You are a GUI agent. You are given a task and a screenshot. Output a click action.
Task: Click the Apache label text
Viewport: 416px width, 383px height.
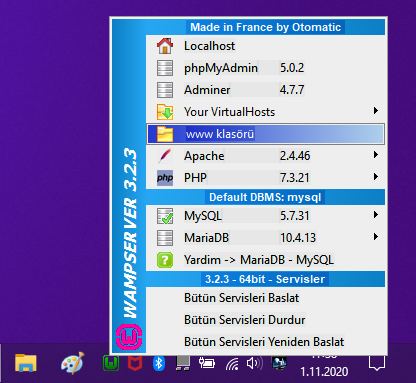point(204,156)
